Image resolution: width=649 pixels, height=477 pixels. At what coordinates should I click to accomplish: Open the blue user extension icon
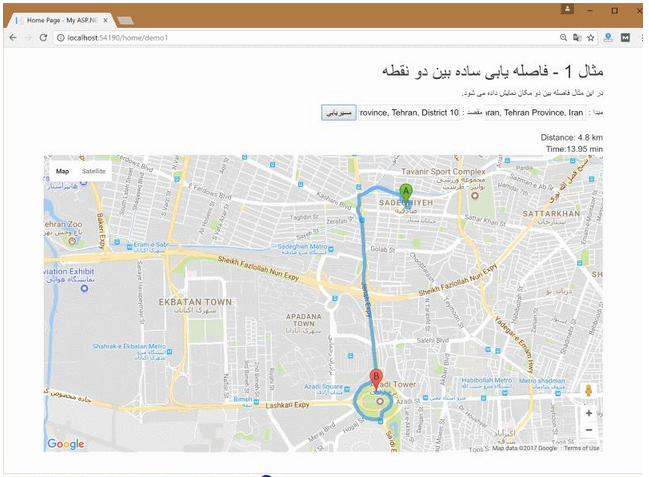pyautogui.click(x=608, y=38)
